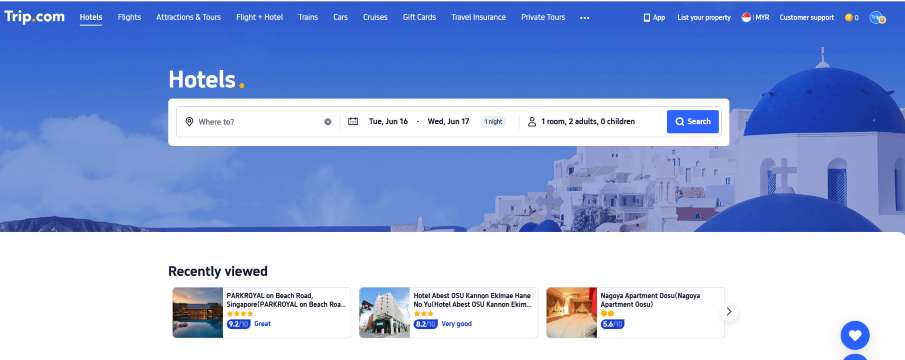Click the guest person icon
Screen dimensions: 905x360
coord(532,122)
